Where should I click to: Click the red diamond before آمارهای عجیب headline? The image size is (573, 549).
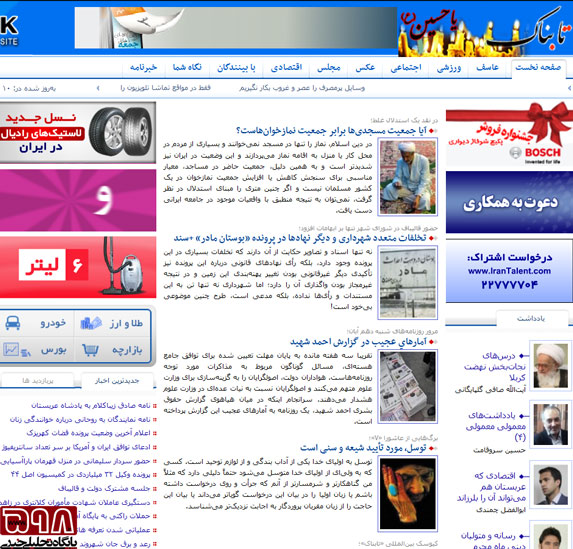click(432, 342)
